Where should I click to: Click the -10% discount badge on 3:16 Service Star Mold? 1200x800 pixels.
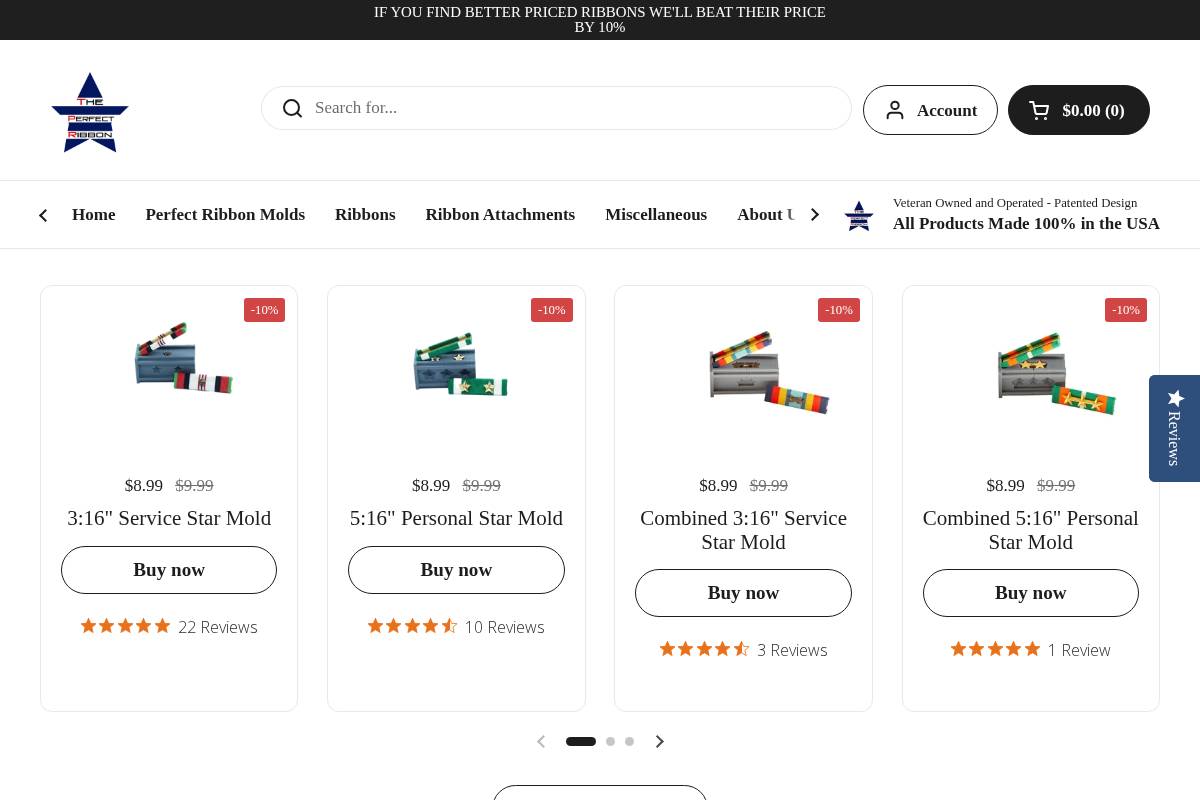point(264,310)
